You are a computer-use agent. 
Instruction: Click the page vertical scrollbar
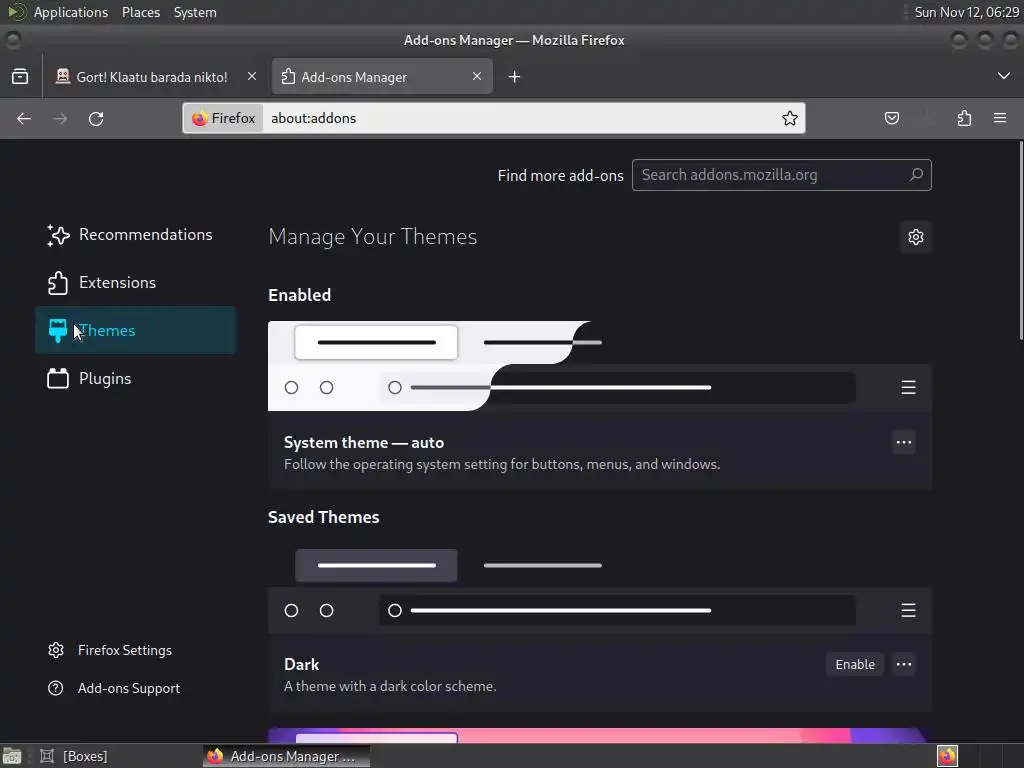point(1021,240)
